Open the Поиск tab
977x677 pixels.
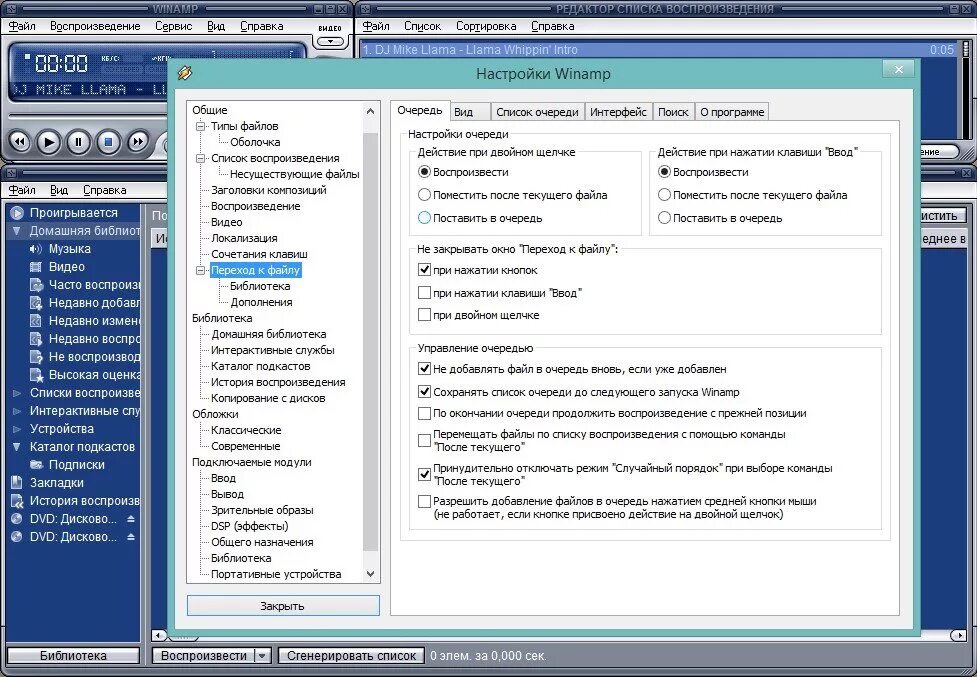coord(673,112)
